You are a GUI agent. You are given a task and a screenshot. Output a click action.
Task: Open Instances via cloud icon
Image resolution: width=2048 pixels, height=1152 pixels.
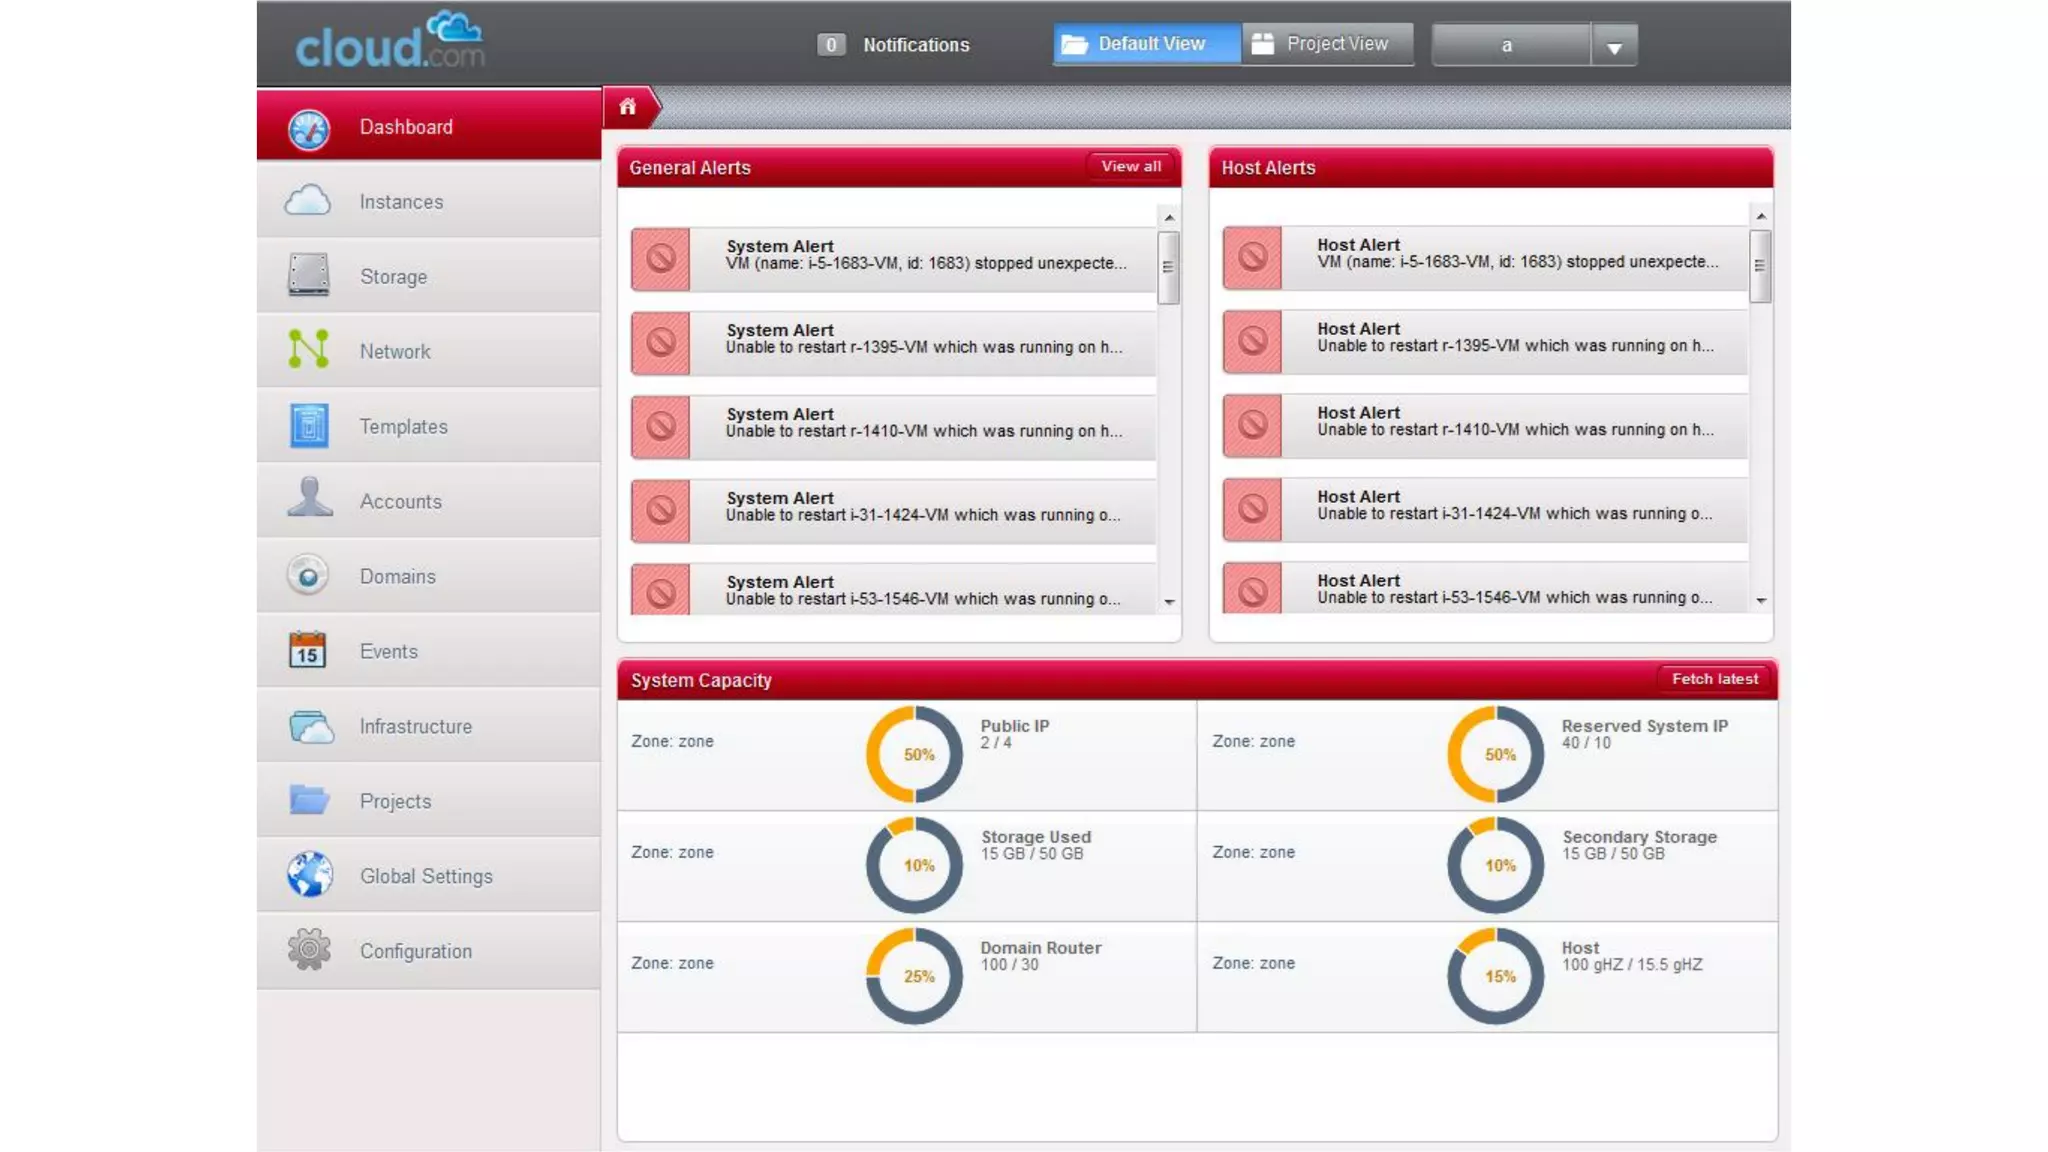click(x=308, y=201)
